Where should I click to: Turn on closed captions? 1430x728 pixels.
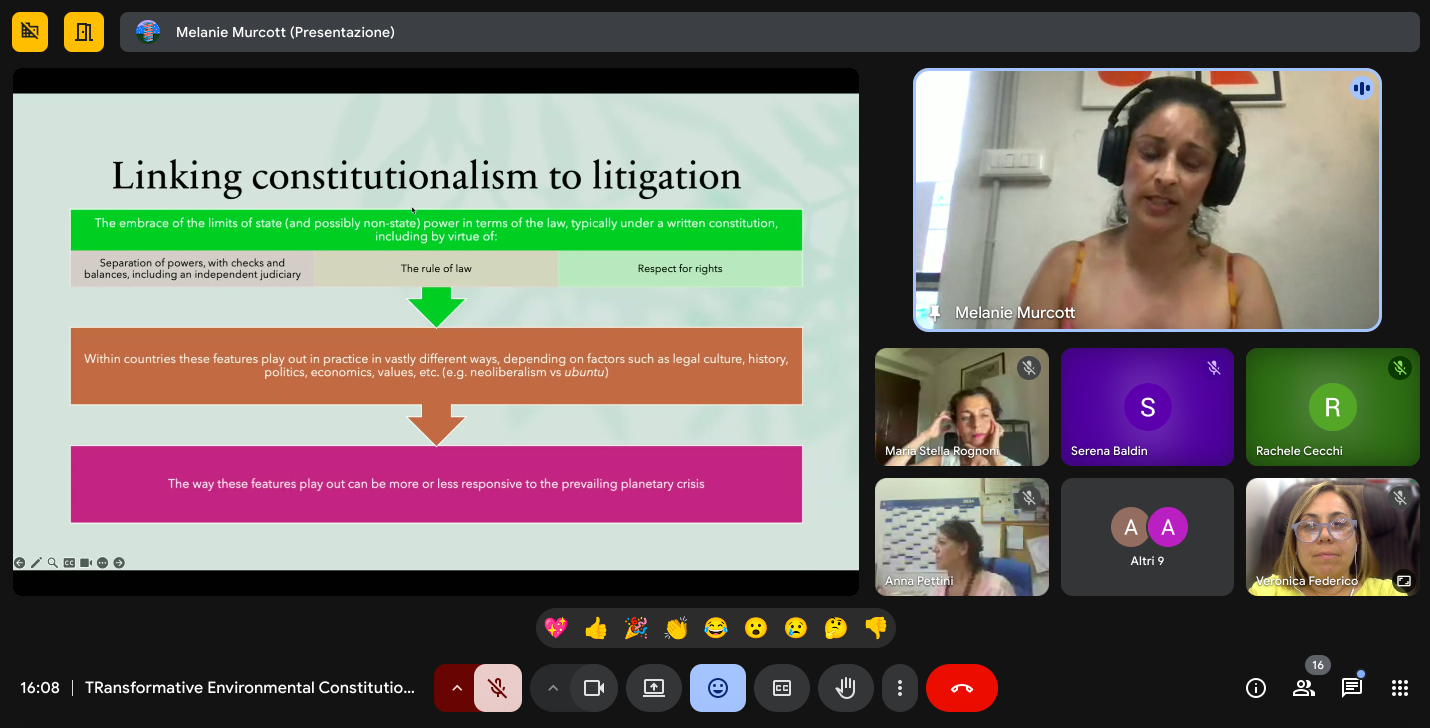pos(781,688)
